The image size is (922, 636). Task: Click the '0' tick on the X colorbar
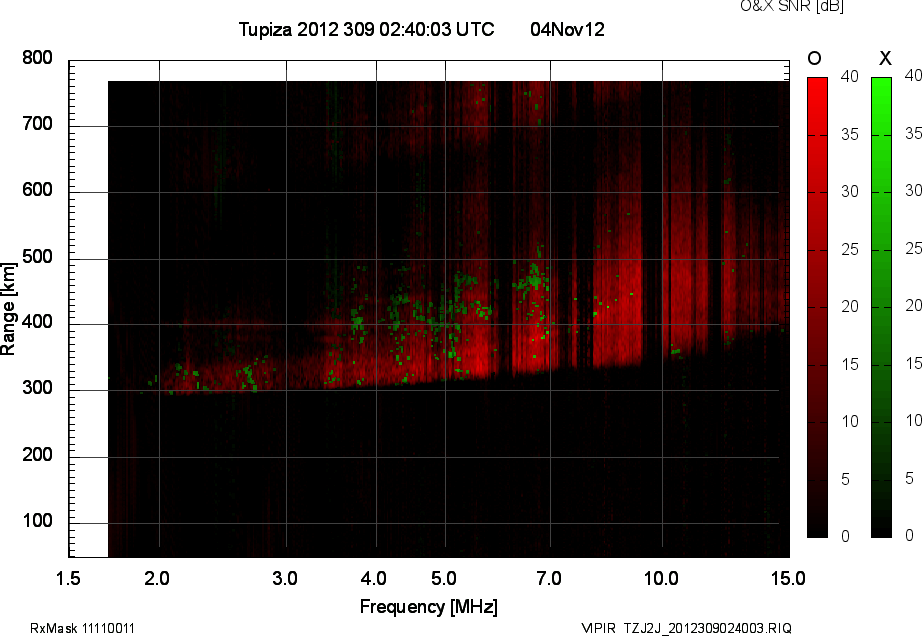click(x=909, y=535)
